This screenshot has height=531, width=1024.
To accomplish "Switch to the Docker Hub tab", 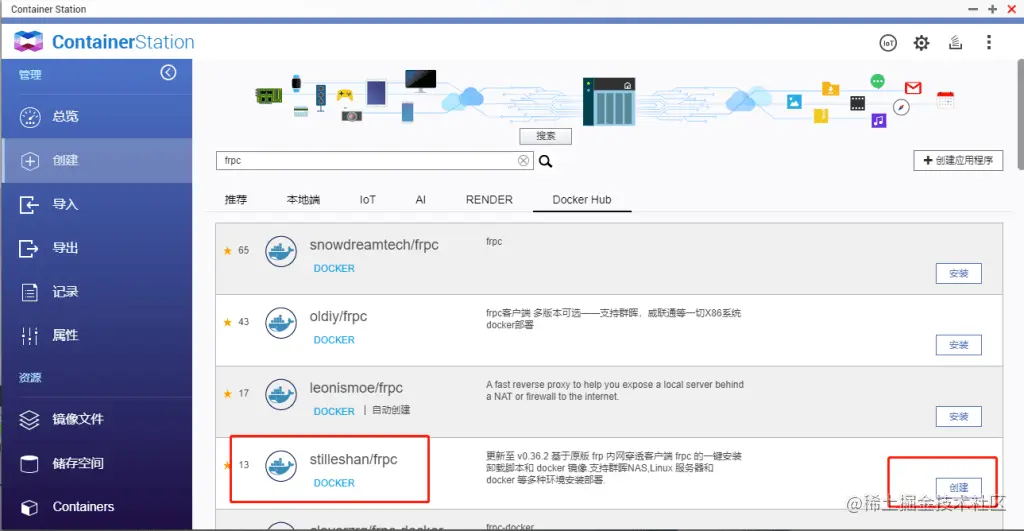I will click(582, 200).
